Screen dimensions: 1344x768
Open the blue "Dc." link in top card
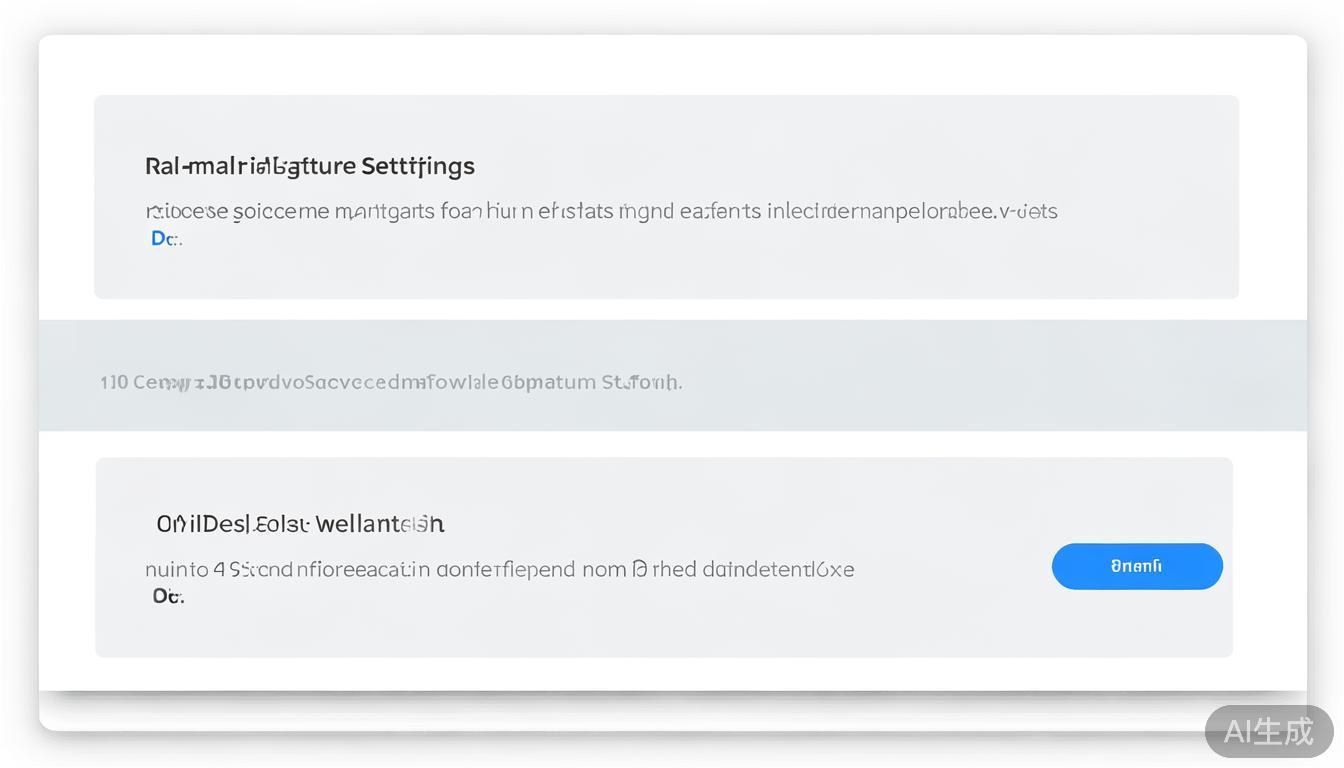165,238
